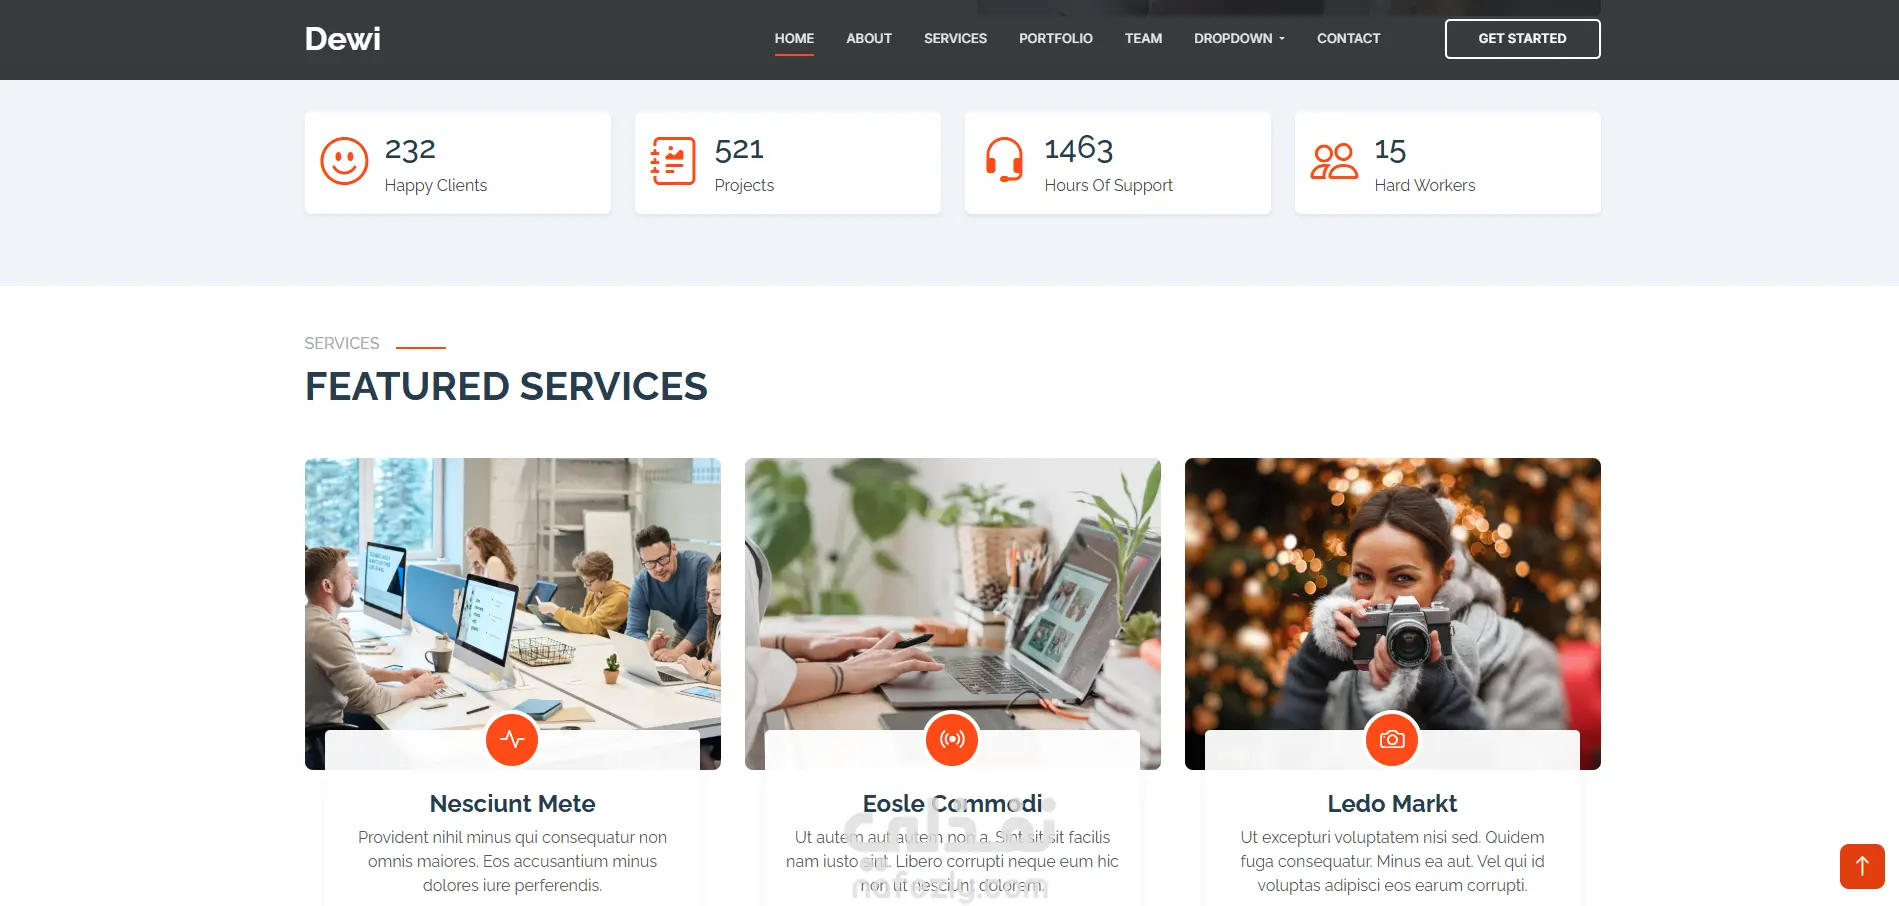Viewport: 1899px width, 906px height.
Task: Navigate to the Portfolio nav item
Action: click(x=1056, y=39)
